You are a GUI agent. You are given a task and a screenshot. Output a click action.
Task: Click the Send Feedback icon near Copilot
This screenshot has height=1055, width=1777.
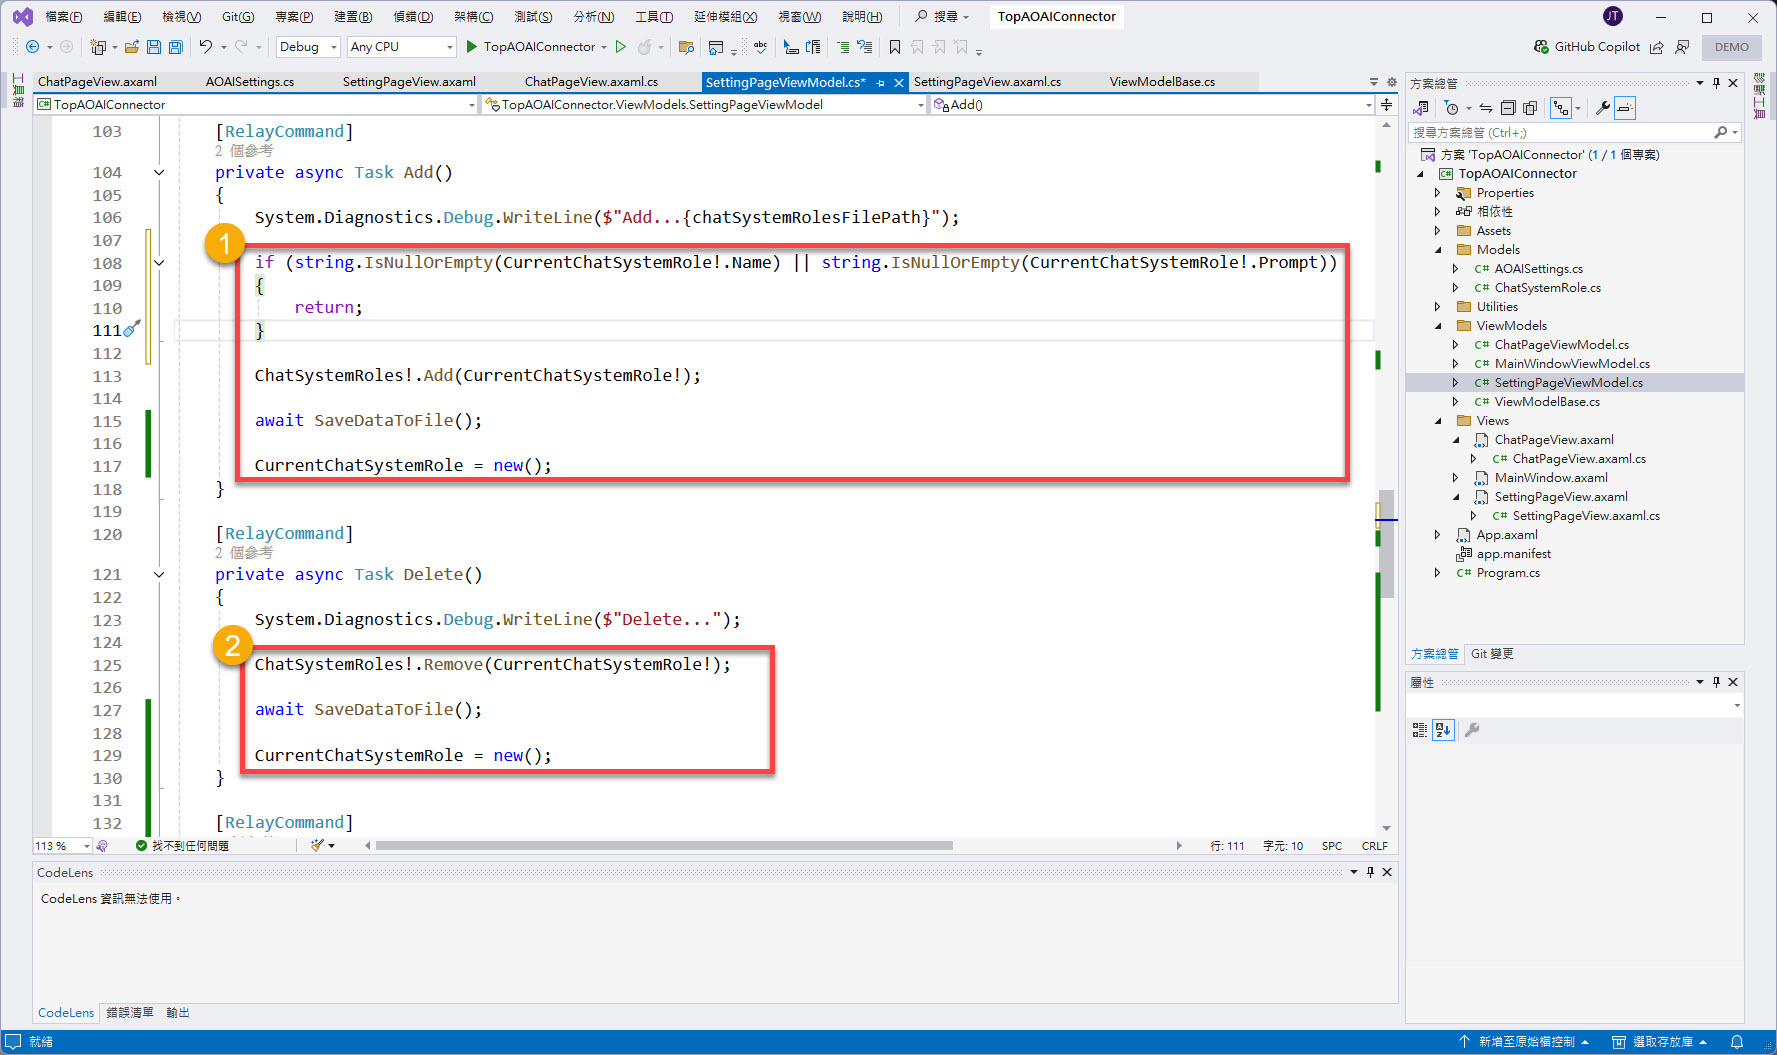click(x=1682, y=47)
